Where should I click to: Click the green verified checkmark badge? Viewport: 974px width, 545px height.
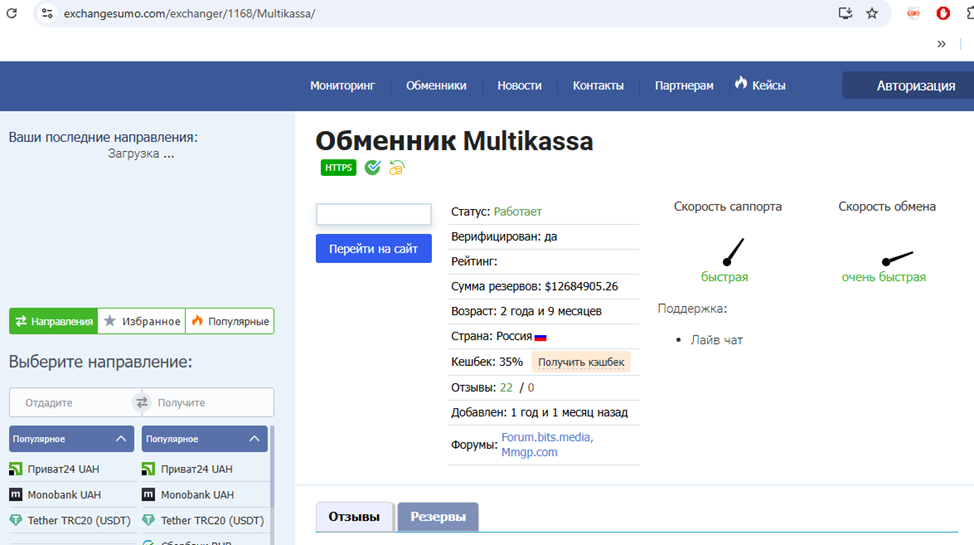(x=373, y=168)
